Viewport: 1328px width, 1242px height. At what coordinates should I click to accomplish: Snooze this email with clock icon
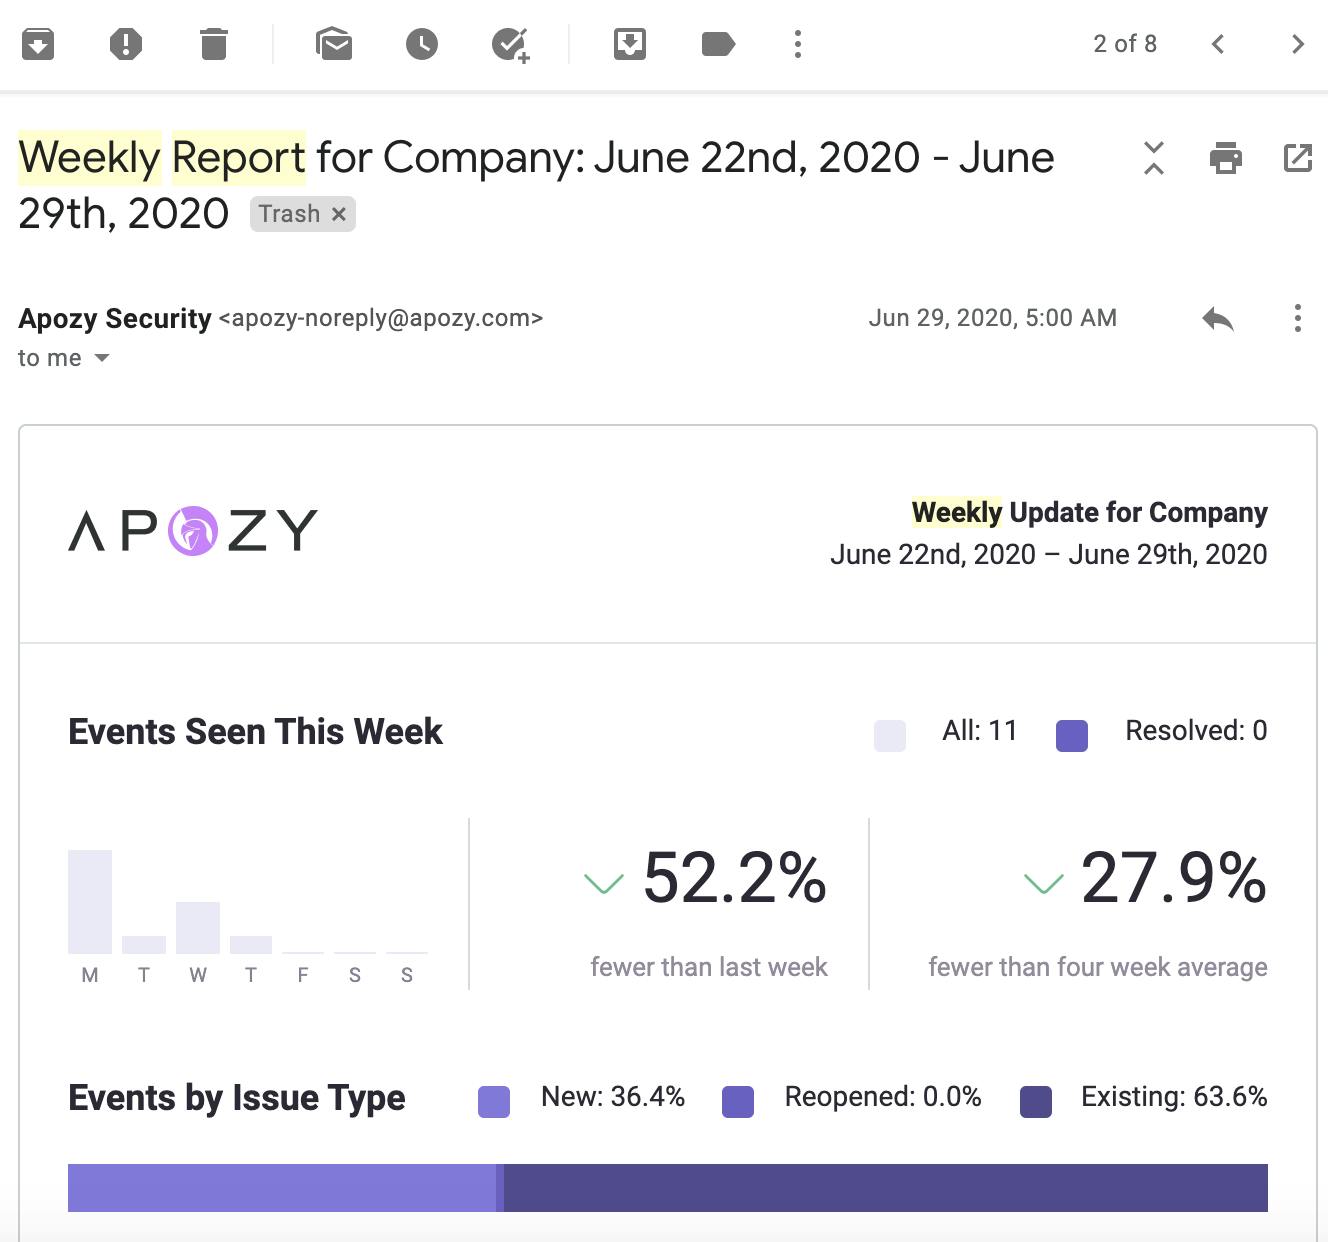[422, 44]
